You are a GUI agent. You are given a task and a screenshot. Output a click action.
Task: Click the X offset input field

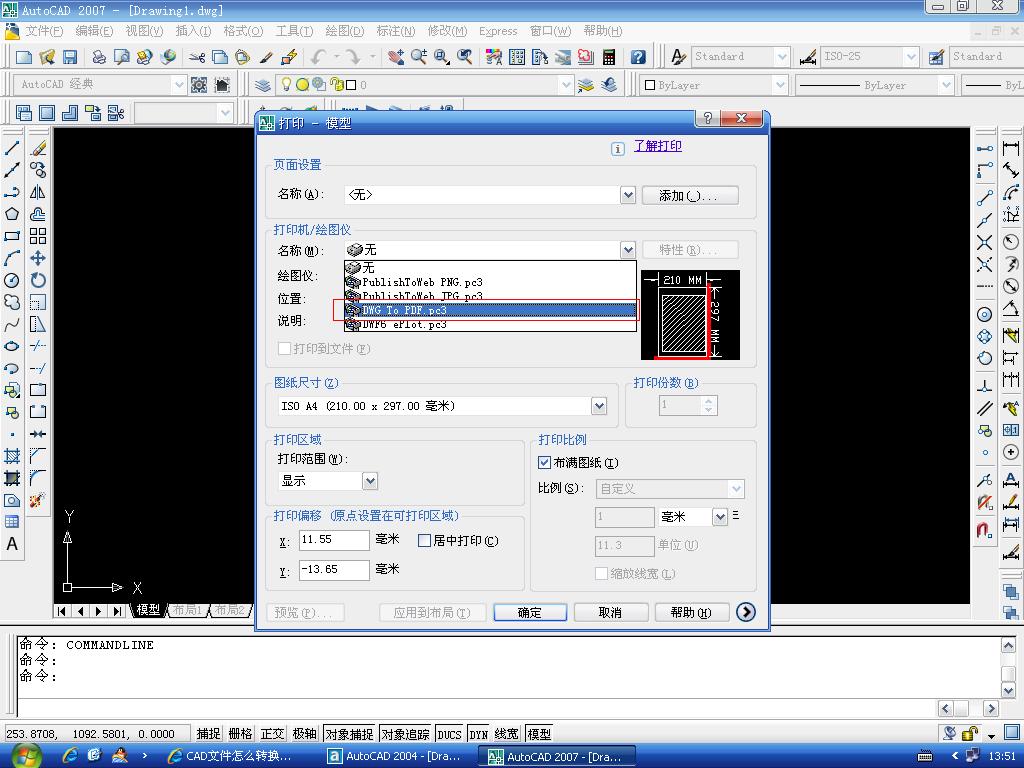(334, 540)
